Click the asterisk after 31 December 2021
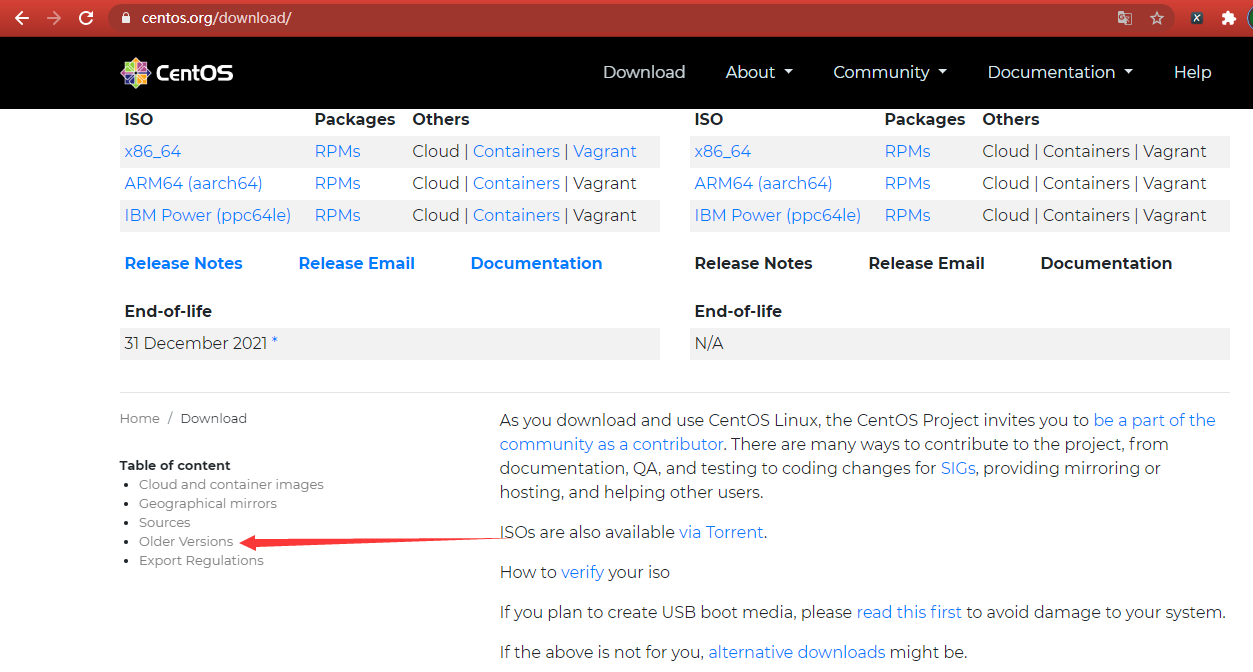 pyautogui.click(x=275, y=342)
